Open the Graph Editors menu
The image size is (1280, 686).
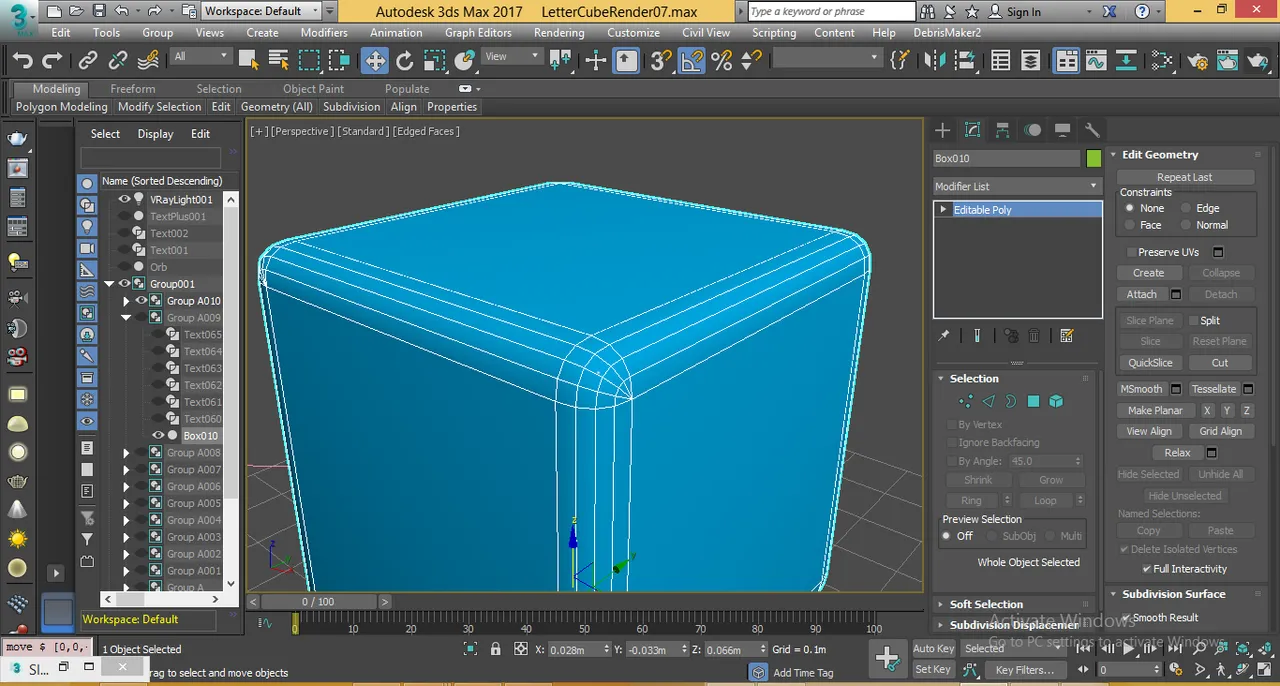tap(478, 32)
